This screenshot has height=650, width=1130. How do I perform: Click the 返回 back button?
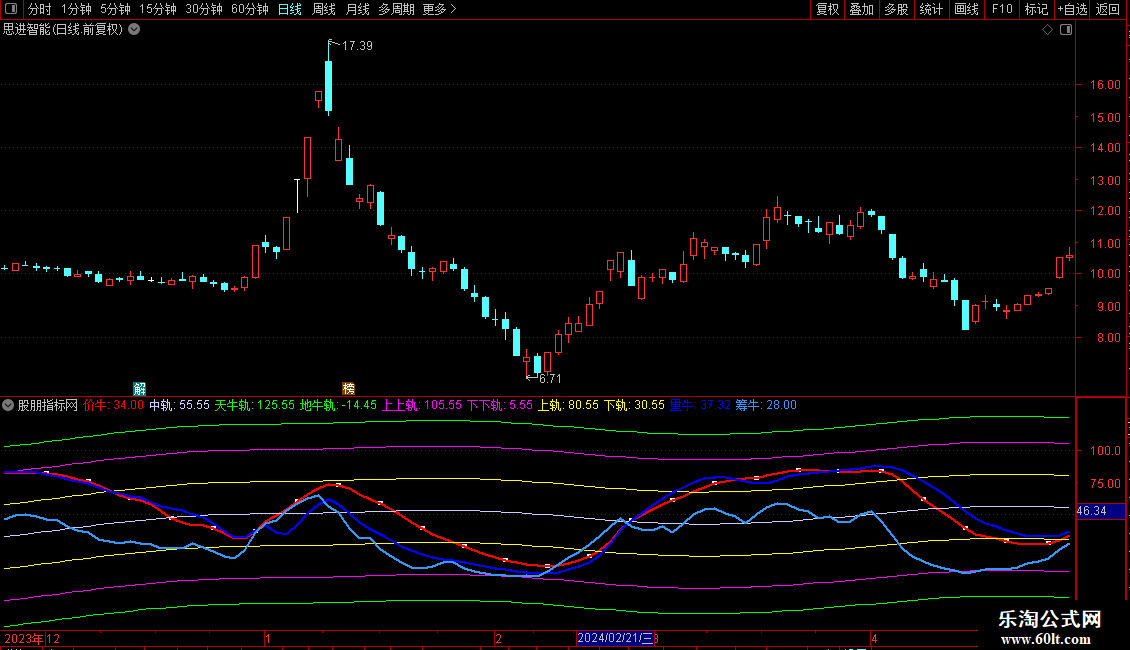tap(1108, 9)
